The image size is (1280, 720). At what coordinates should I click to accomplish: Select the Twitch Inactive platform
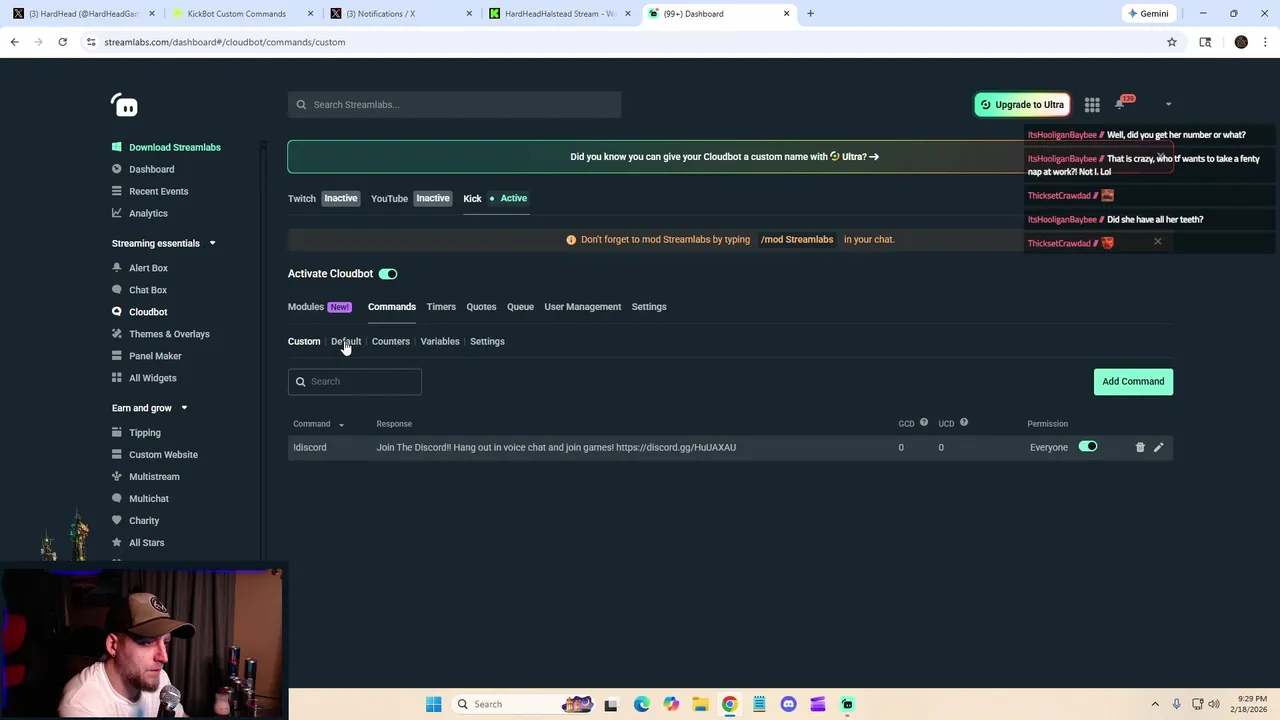click(x=323, y=198)
